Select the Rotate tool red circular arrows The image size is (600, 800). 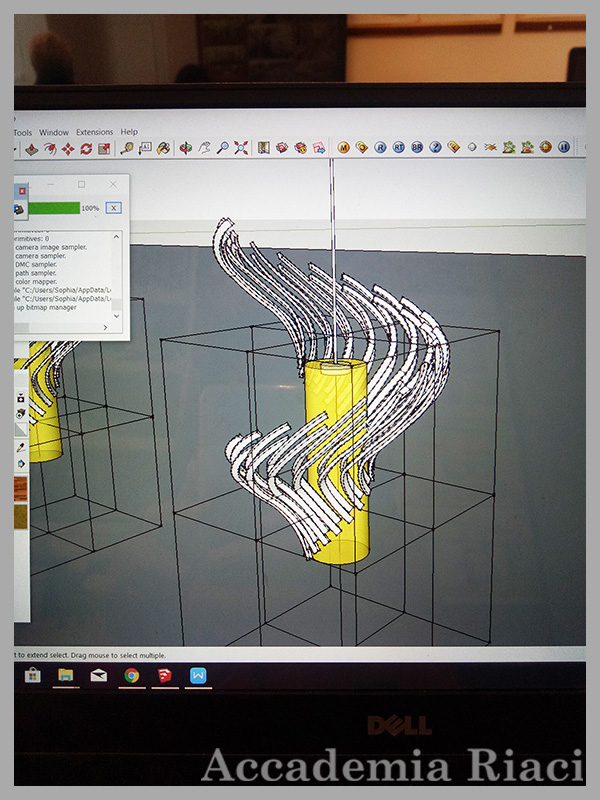click(x=86, y=148)
